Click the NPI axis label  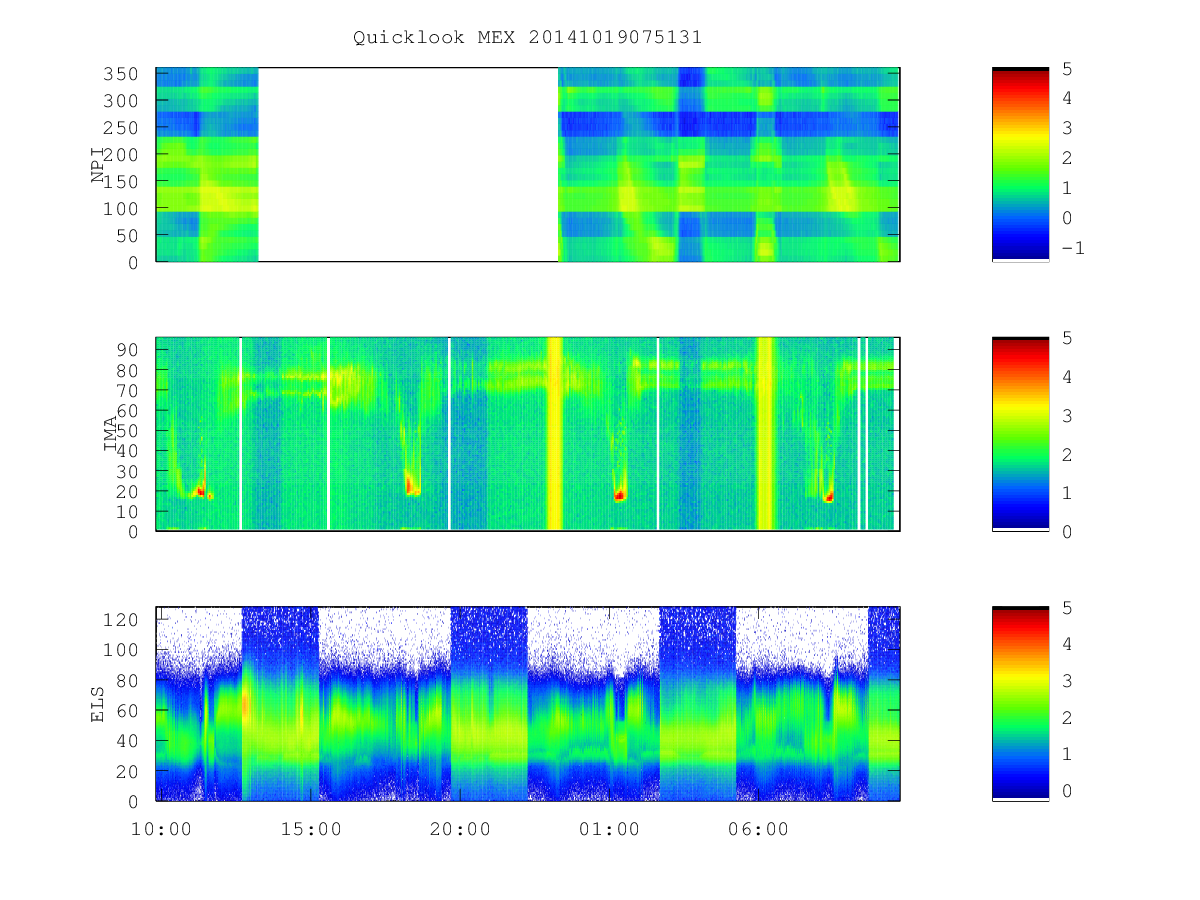(98, 165)
